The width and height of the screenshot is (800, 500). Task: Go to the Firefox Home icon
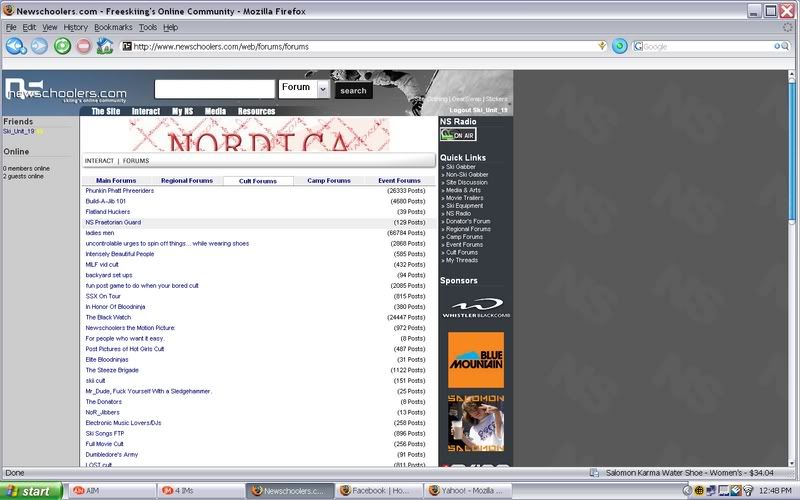tap(105, 46)
